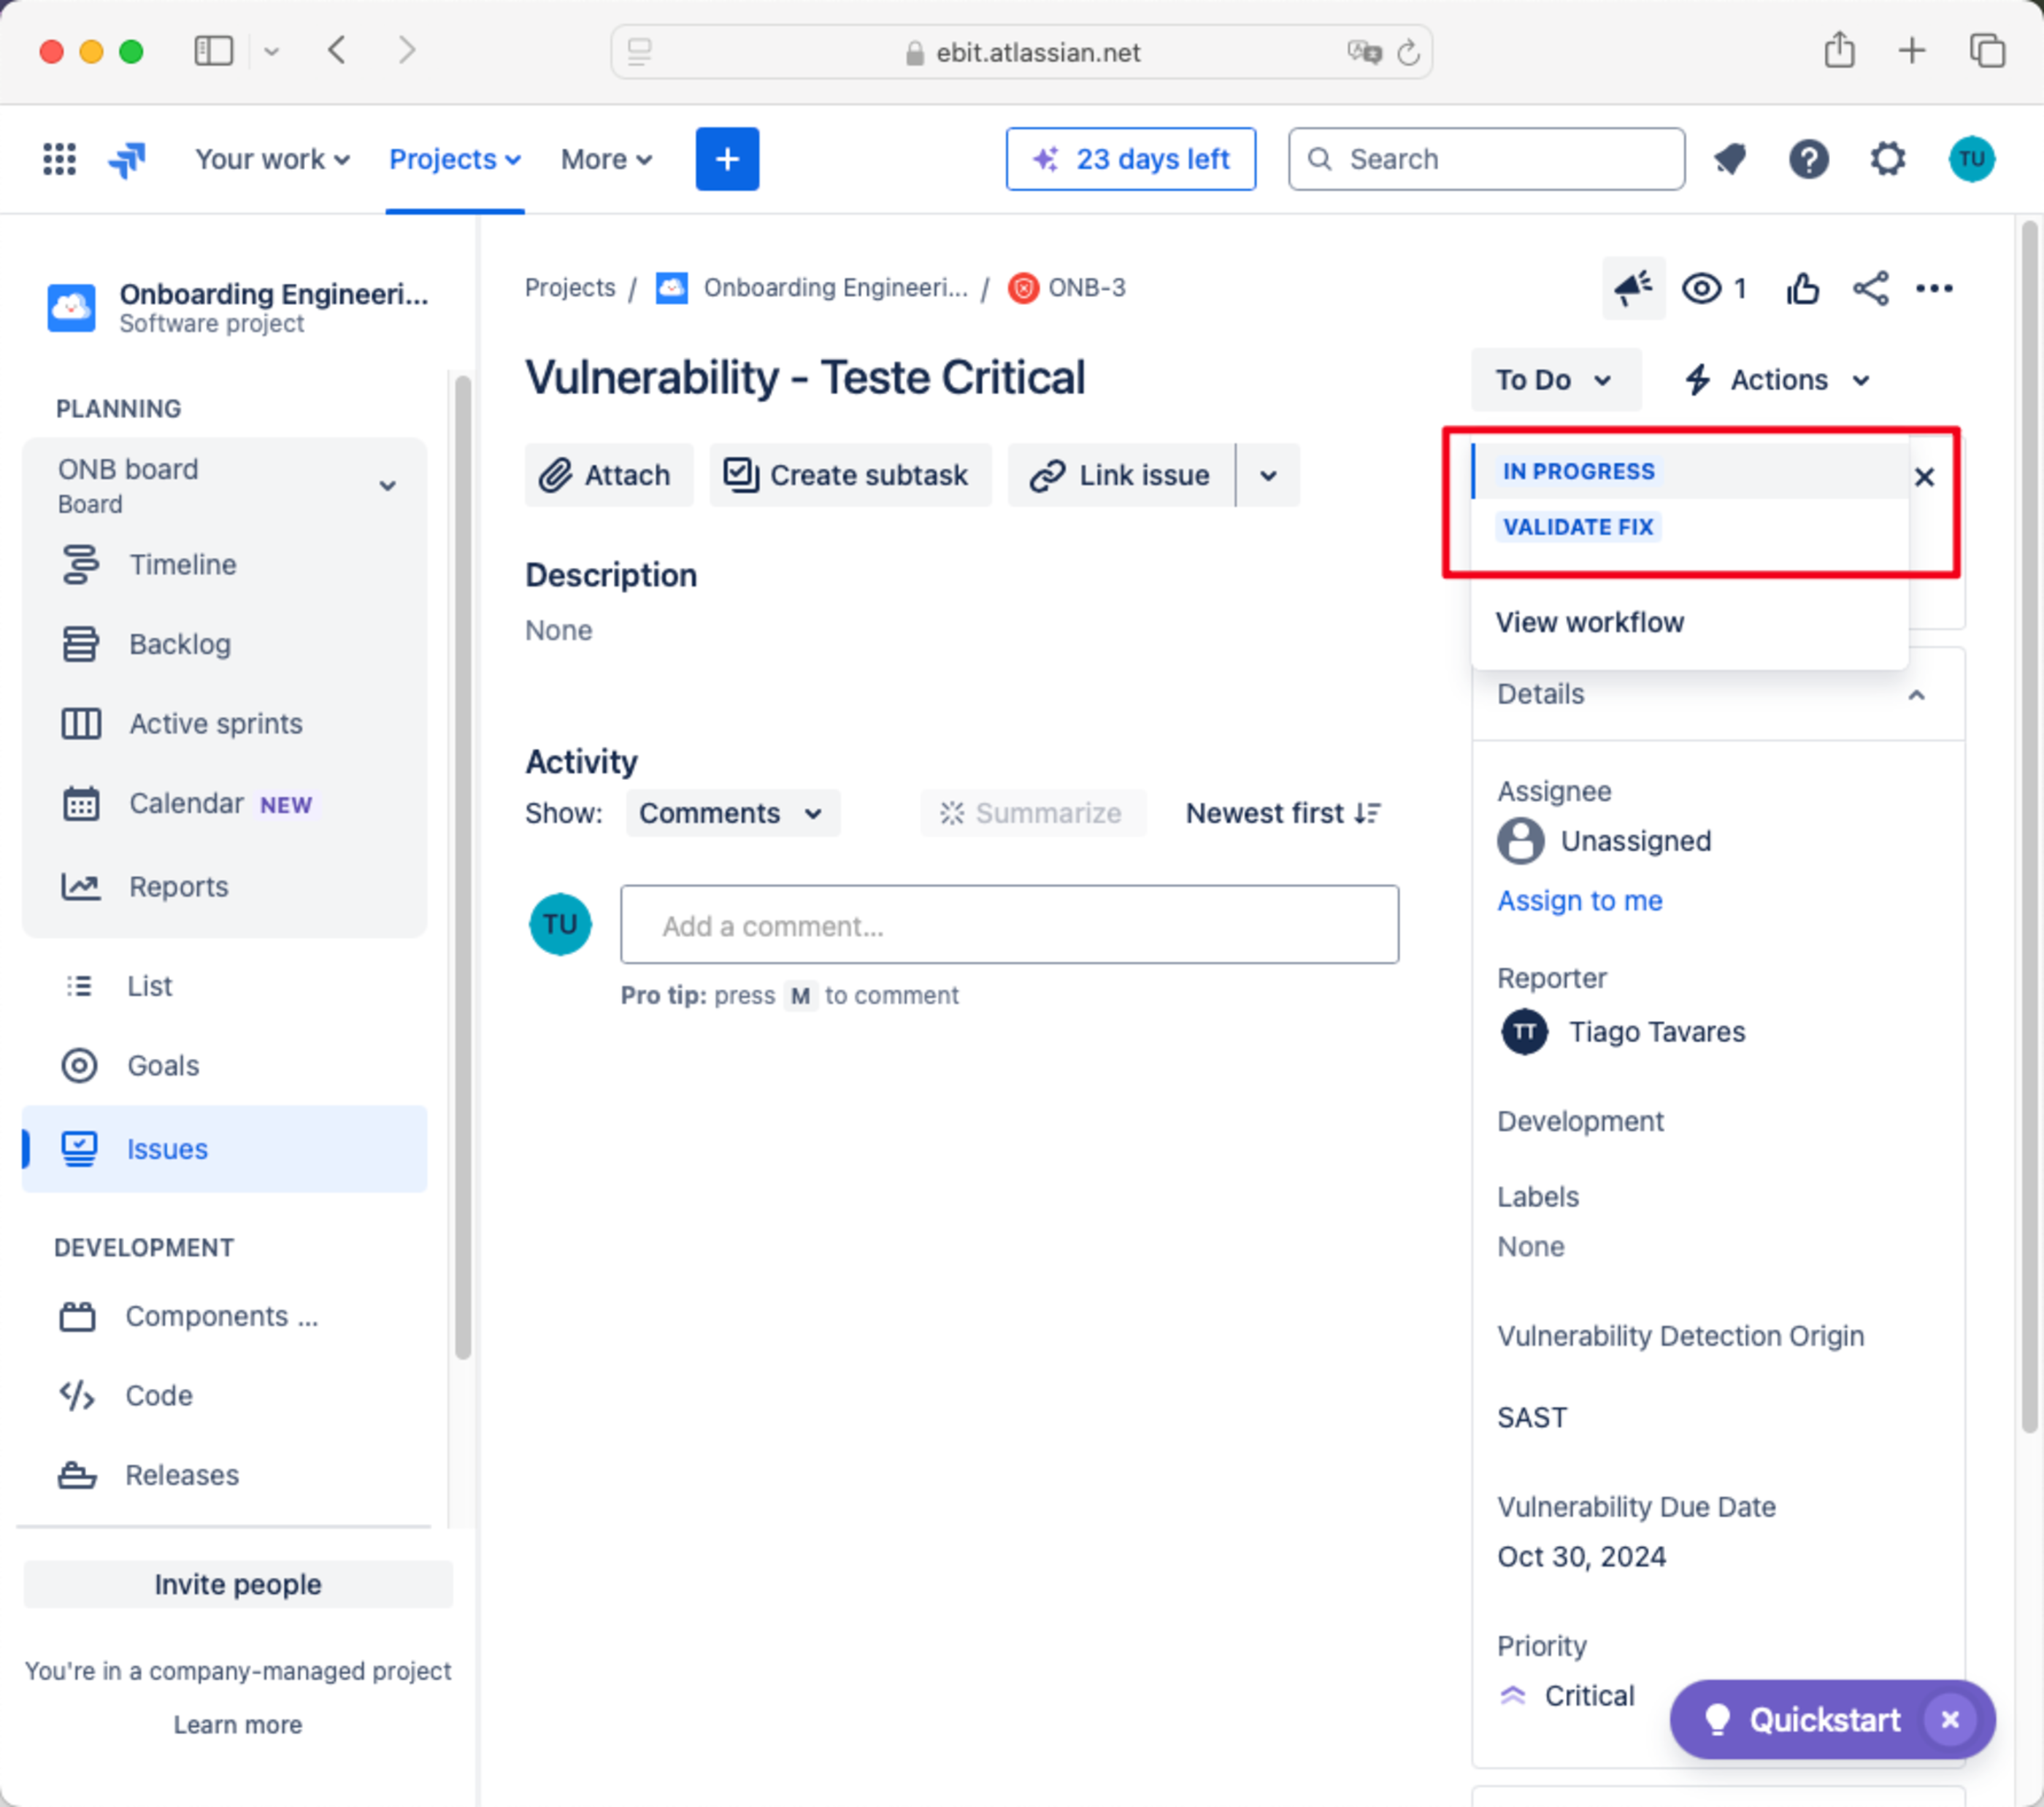2044x1807 pixels.
Task: Open the app switcher grid icon
Action: (x=59, y=159)
